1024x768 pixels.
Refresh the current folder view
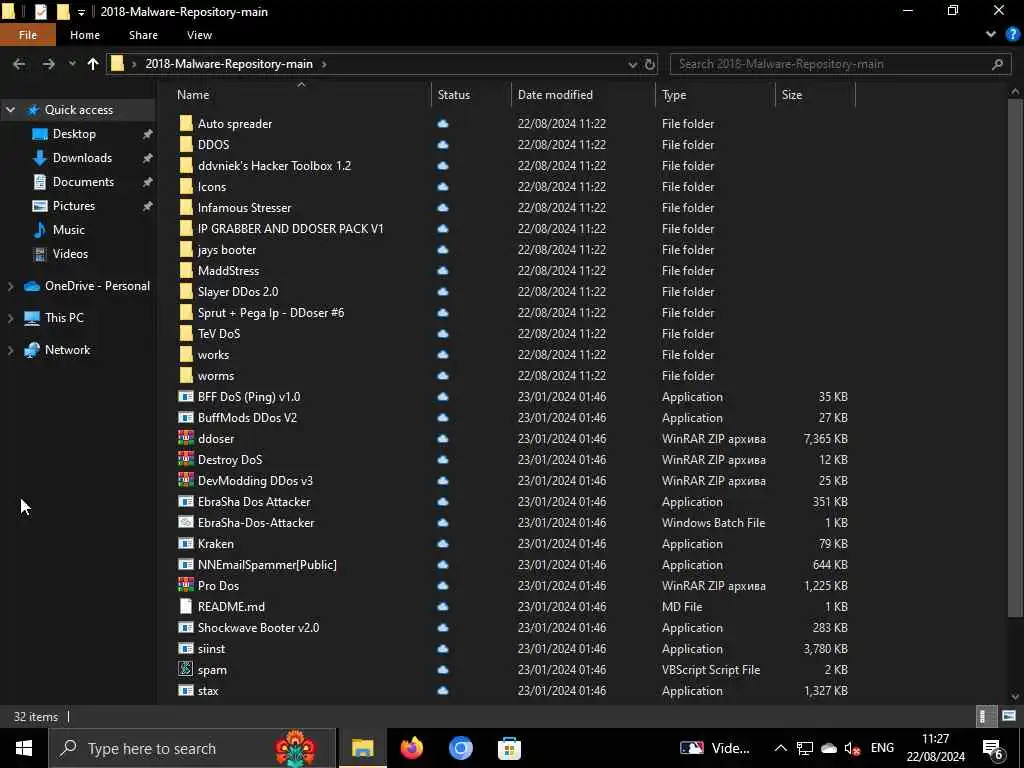tap(650, 64)
